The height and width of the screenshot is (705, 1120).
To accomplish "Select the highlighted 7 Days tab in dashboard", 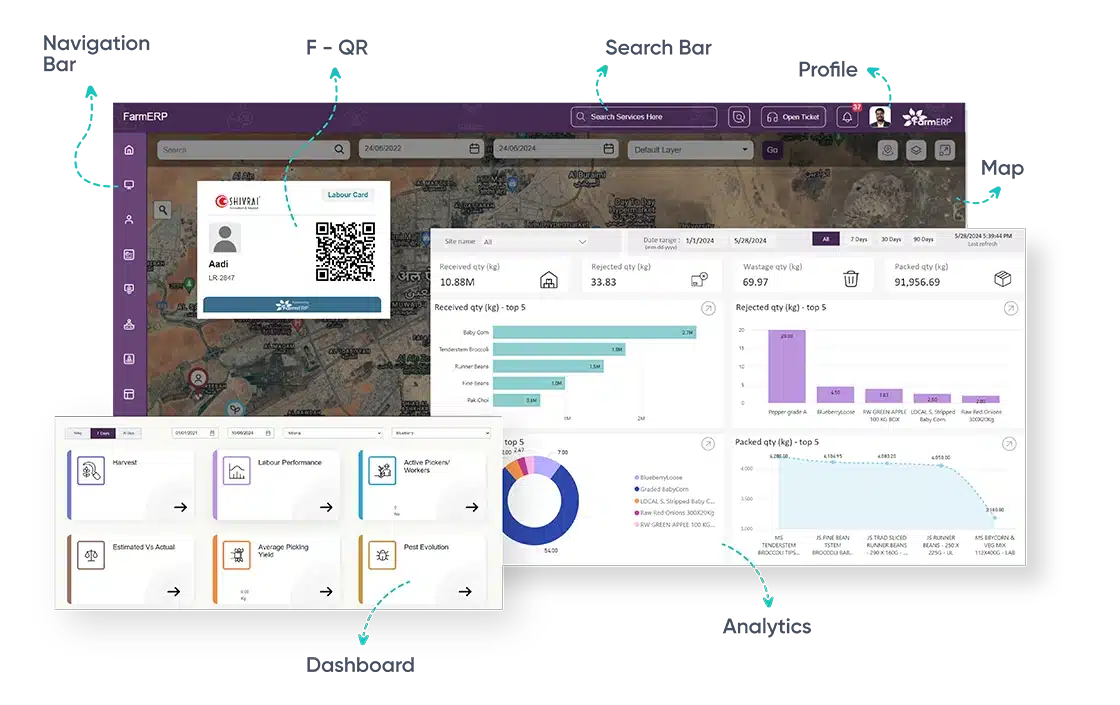I will click(x=104, y=433).
